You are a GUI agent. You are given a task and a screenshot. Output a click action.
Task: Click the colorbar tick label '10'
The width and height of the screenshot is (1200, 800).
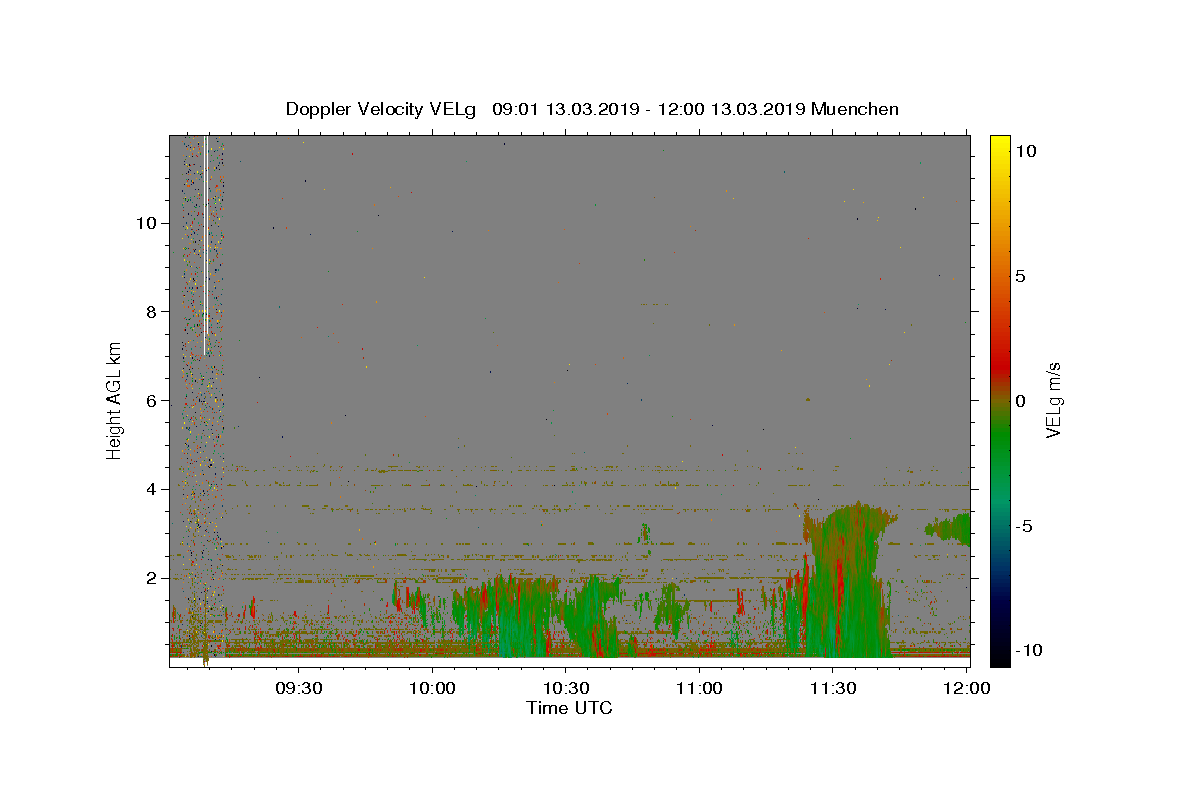click(1025, 150)
